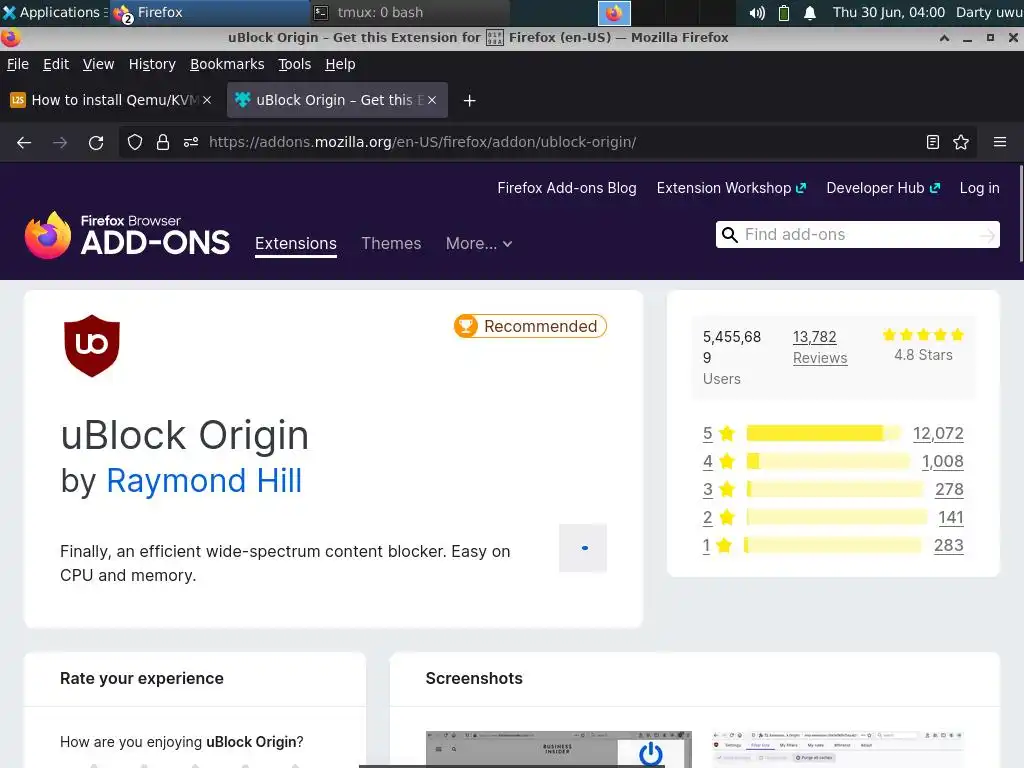
Task: Open 12,072 five-star reviews count
Action: [x=938, y=434]
